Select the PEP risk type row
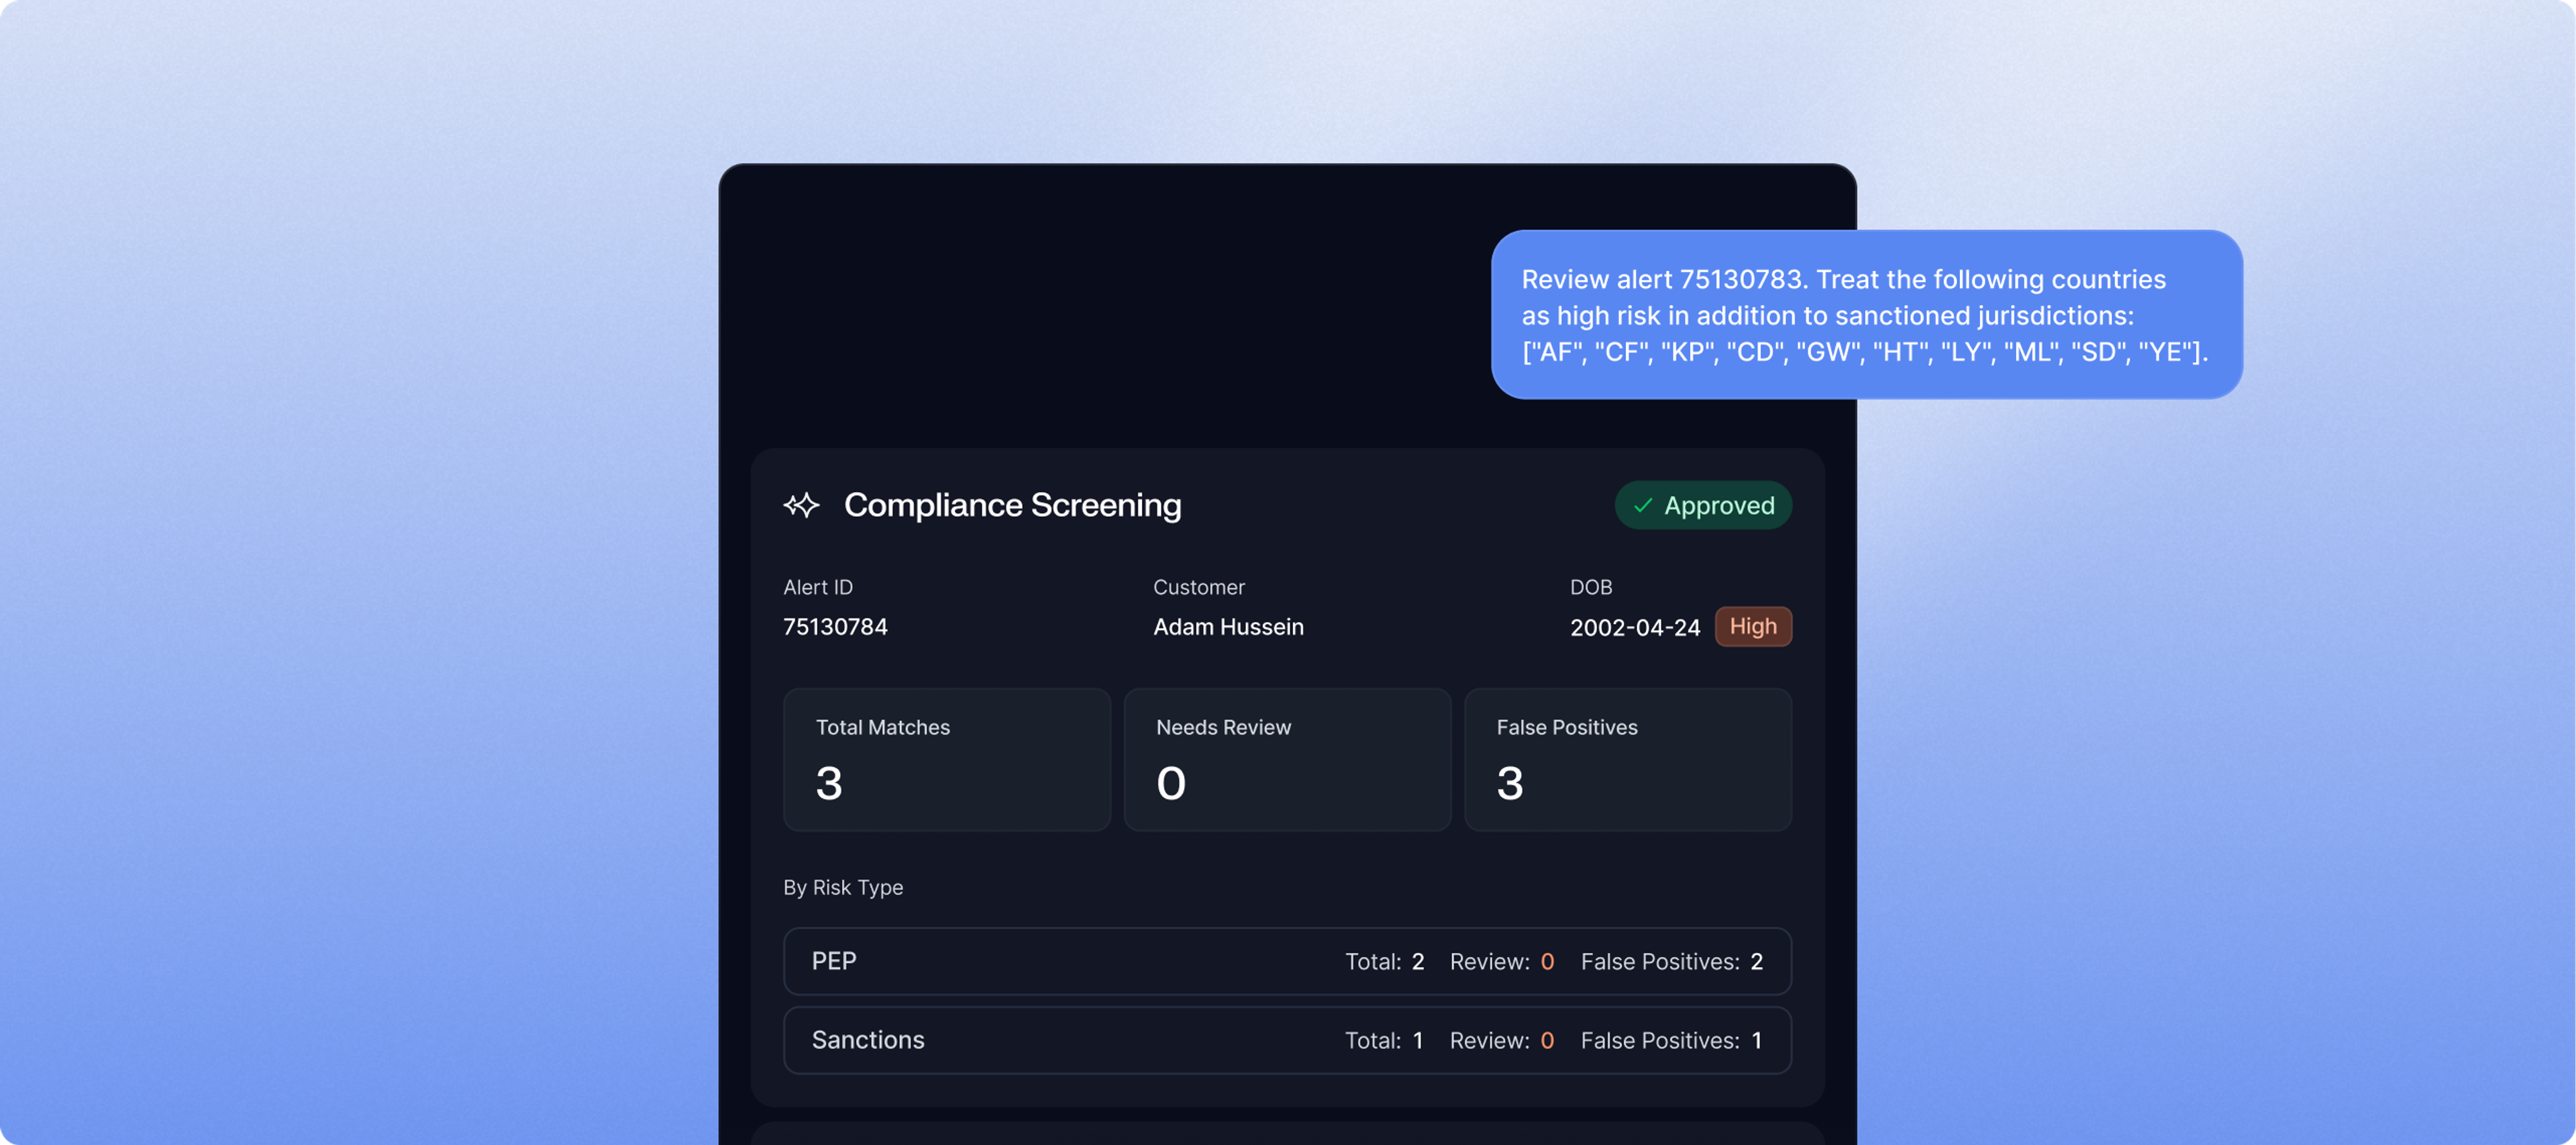 tap(1287, 961)
